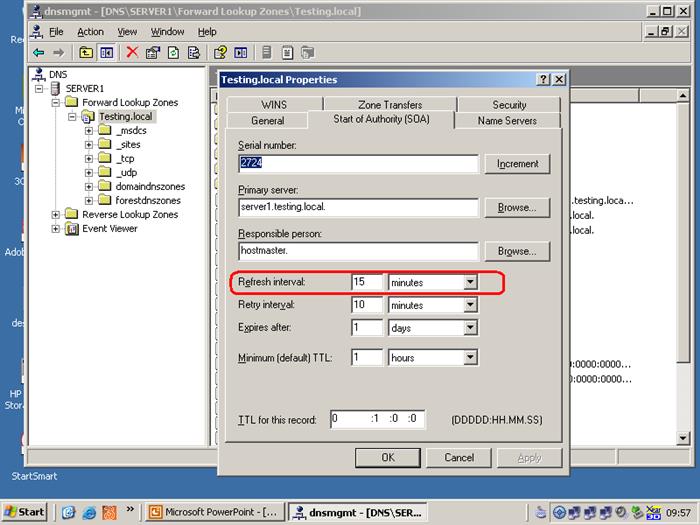This screenshot has height=525, width=700.
Task: Click the red X Delete icon
Action: pos(132,52)
